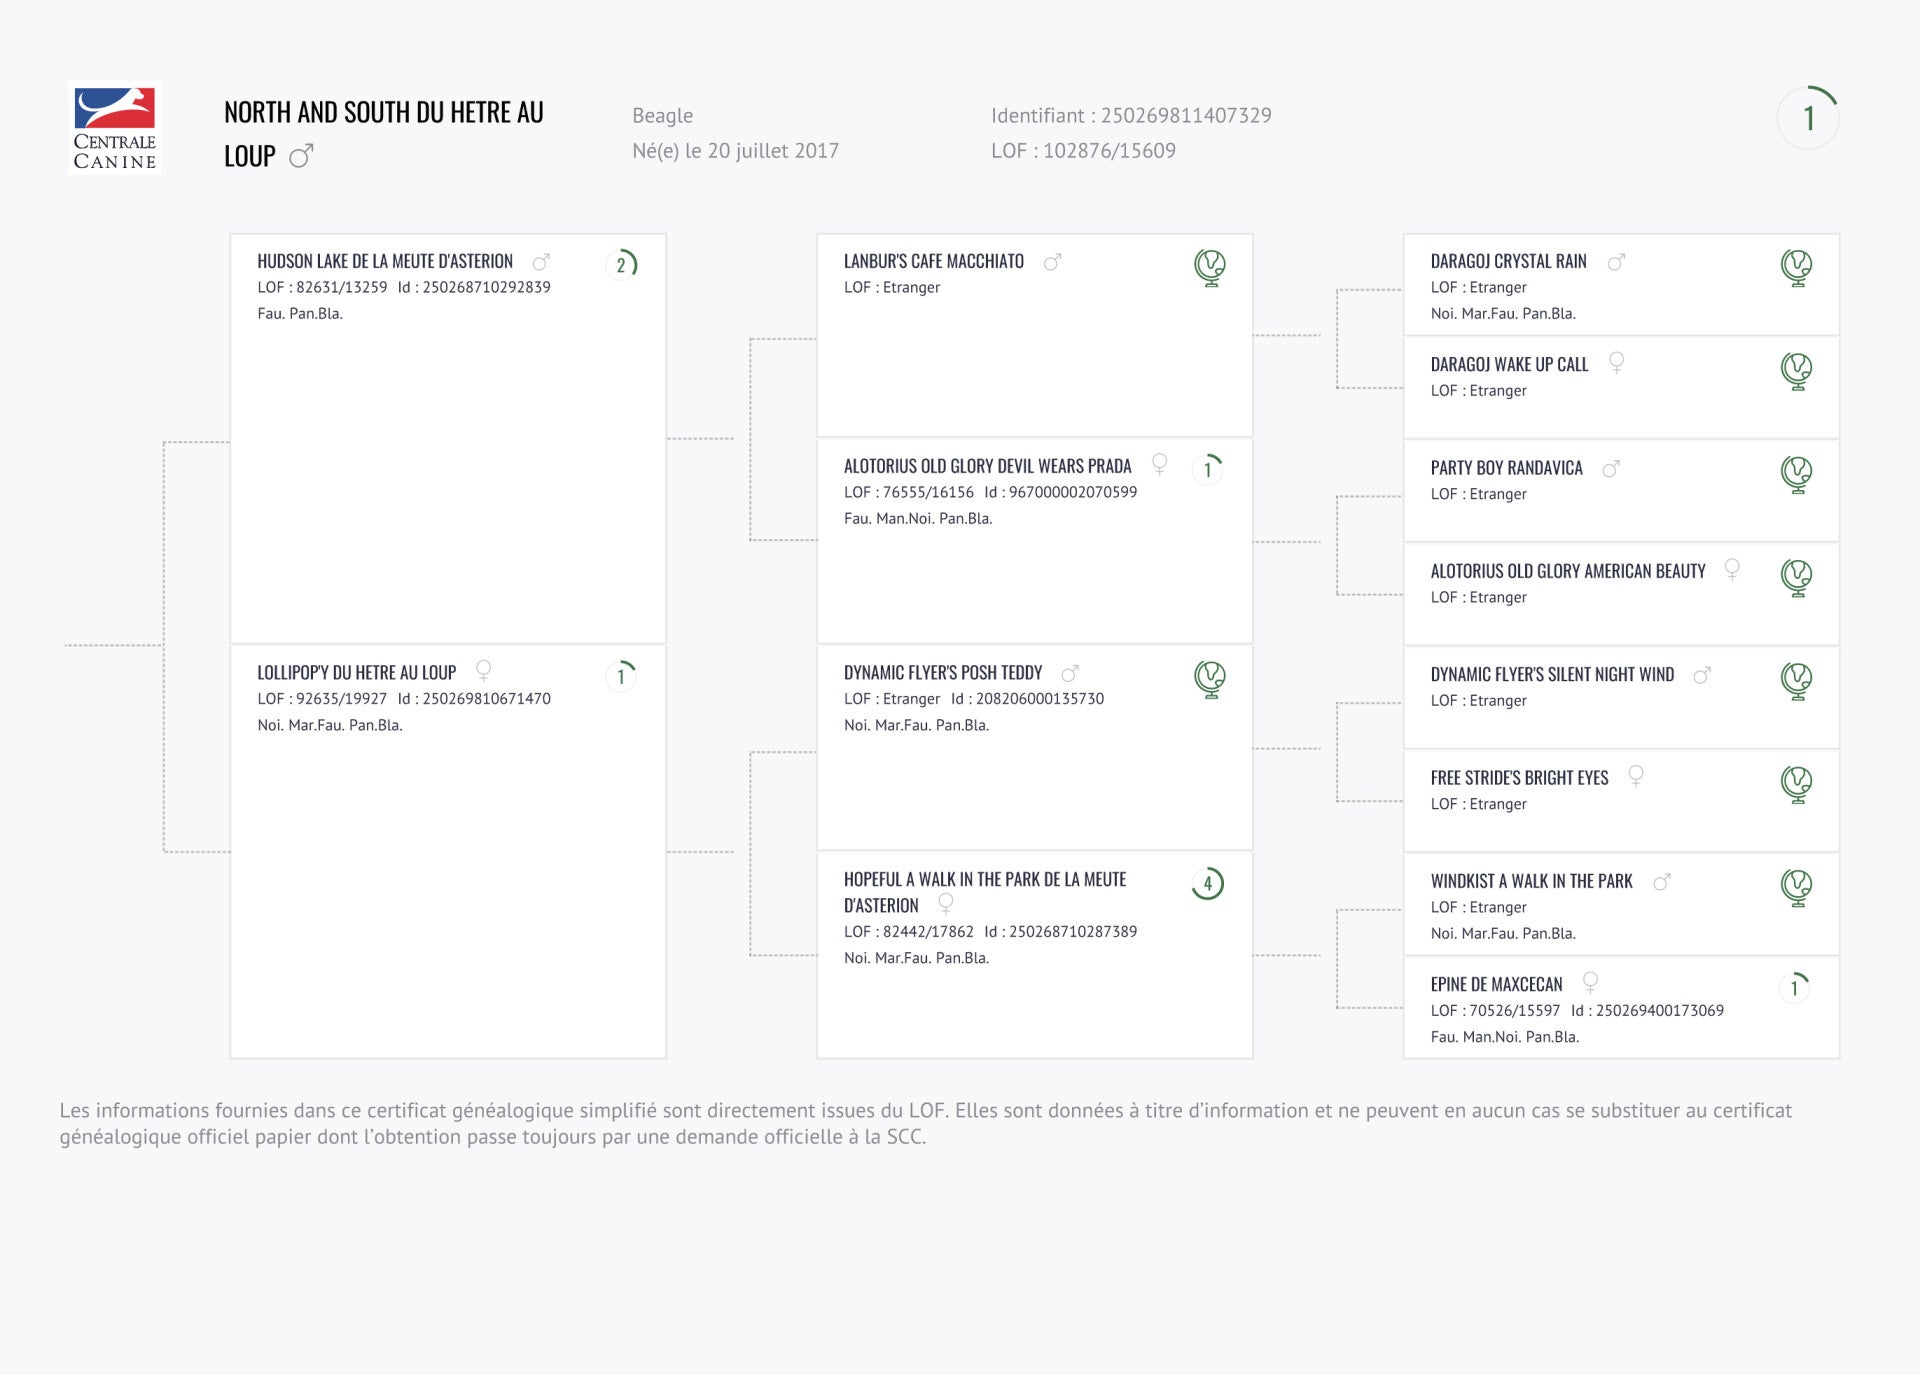Click the globe icon for Dynamic Flyer's Posh Teddy

tap(1210, 679)
